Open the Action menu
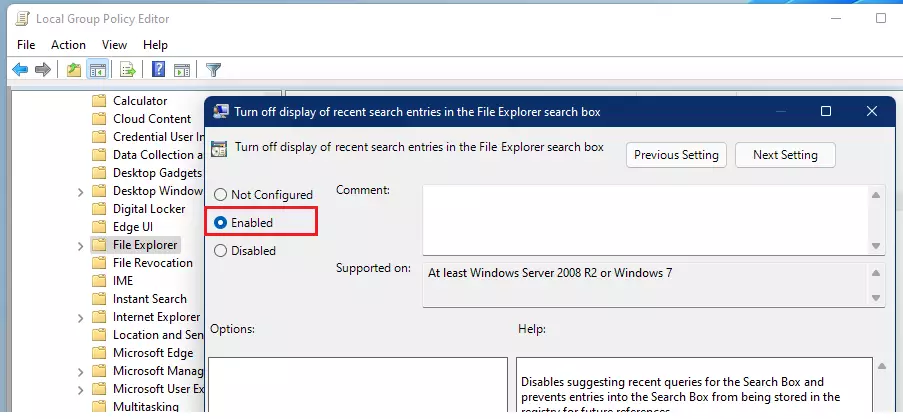This screenshot has height=419, width=903. (68, 44)
